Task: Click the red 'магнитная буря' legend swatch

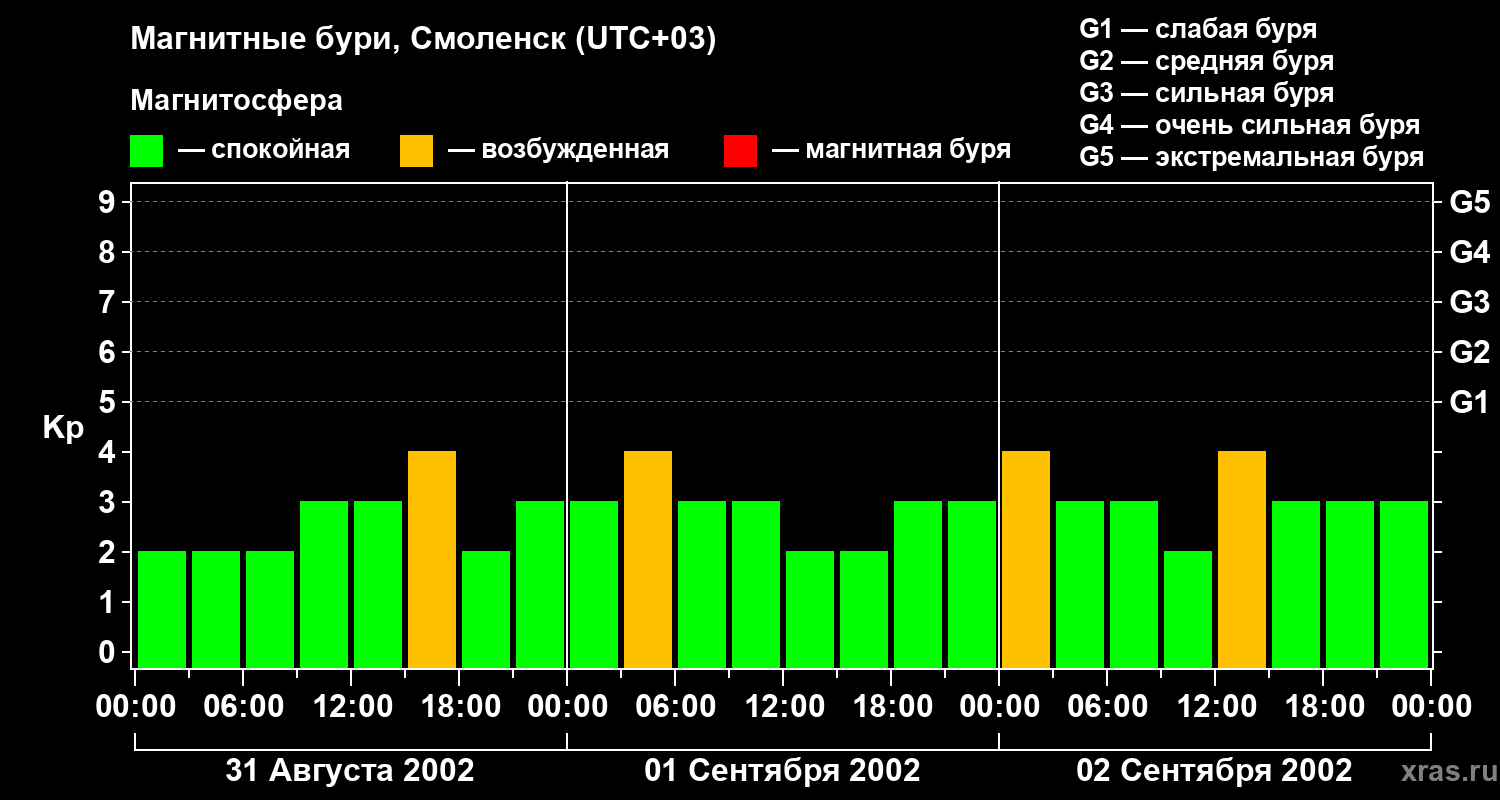Action: point(740,151)
